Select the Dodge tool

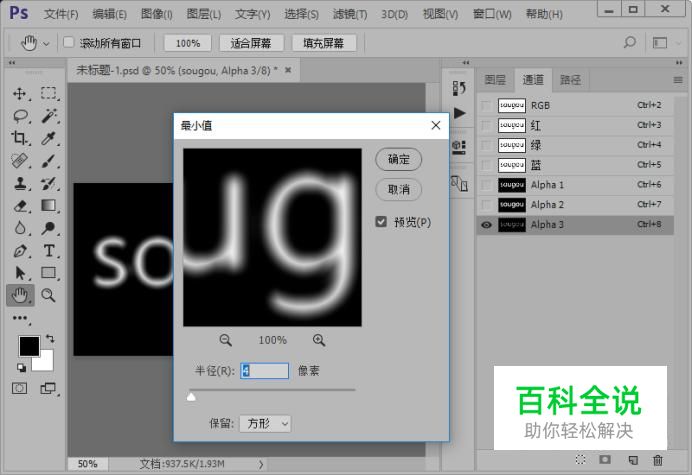pos(48,228)
